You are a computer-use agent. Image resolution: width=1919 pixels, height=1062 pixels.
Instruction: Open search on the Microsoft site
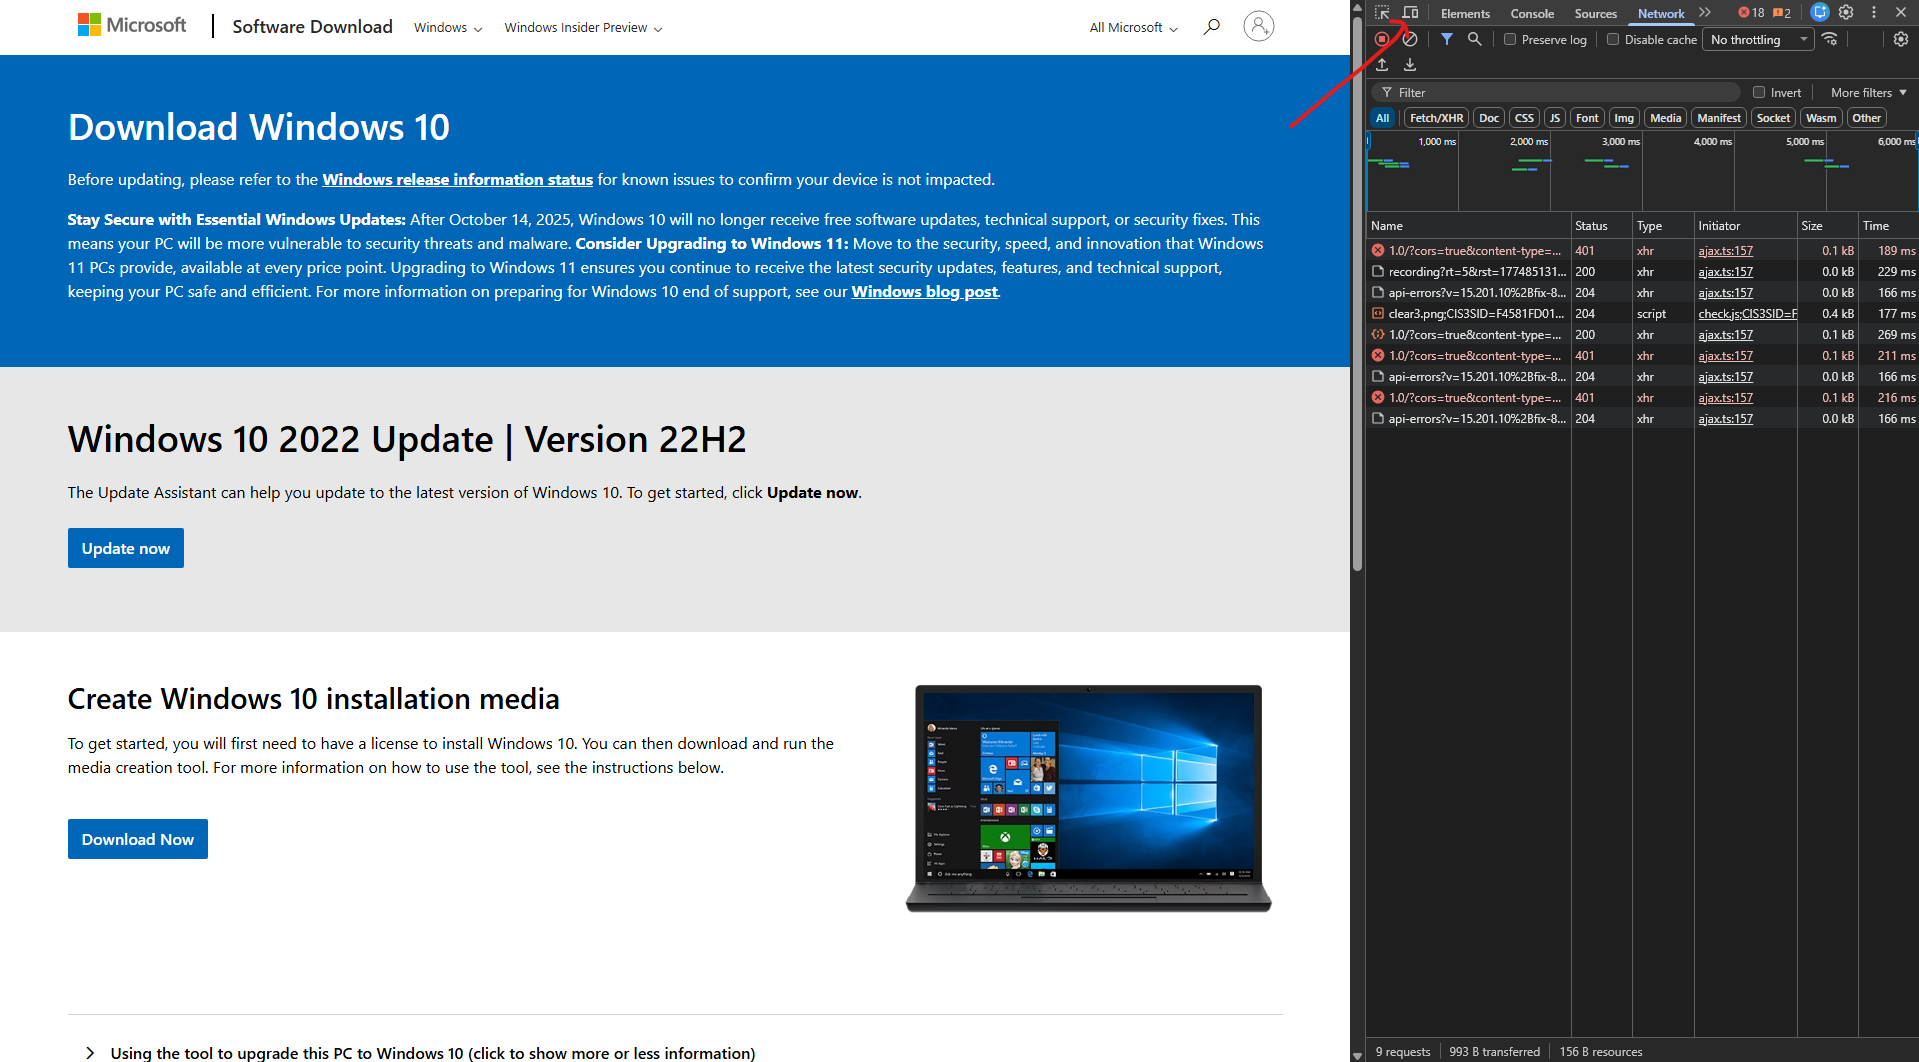click(x=1212, y=26)
